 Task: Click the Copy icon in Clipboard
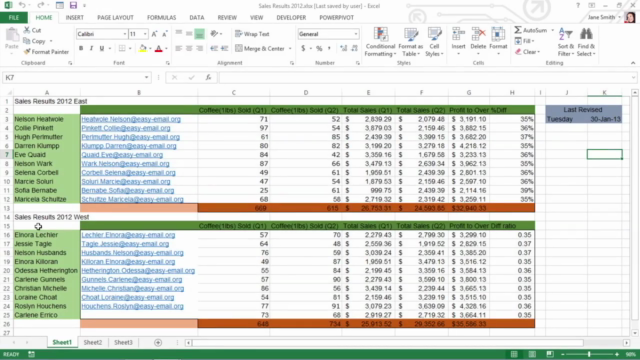pos(27,41)
